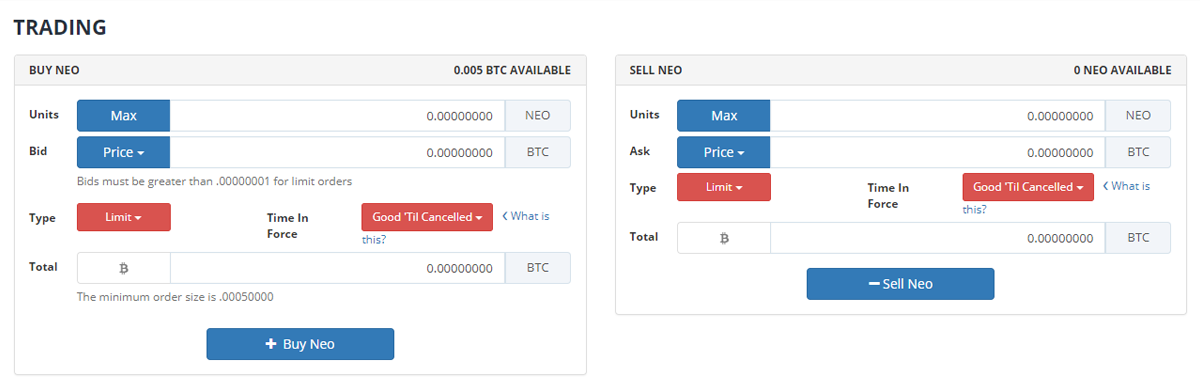1200x390 pixels.
Task: Expand the Limit type dropdown in Buy panel
Action: coord(124,217)
